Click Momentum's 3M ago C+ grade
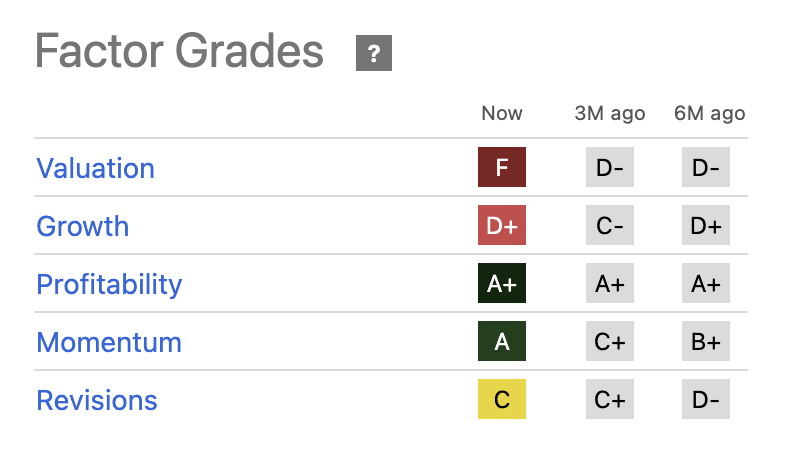Image resolution: width=788 pixels, height=458 pixels. click(610, 341)
